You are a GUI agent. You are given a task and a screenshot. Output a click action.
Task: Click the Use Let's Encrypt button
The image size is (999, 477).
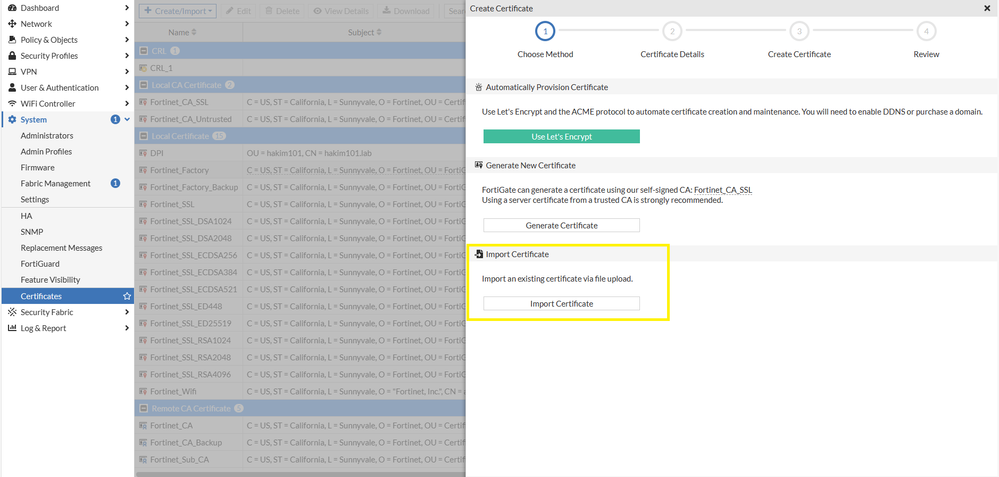pyautogui.click(x=561, y=136)
